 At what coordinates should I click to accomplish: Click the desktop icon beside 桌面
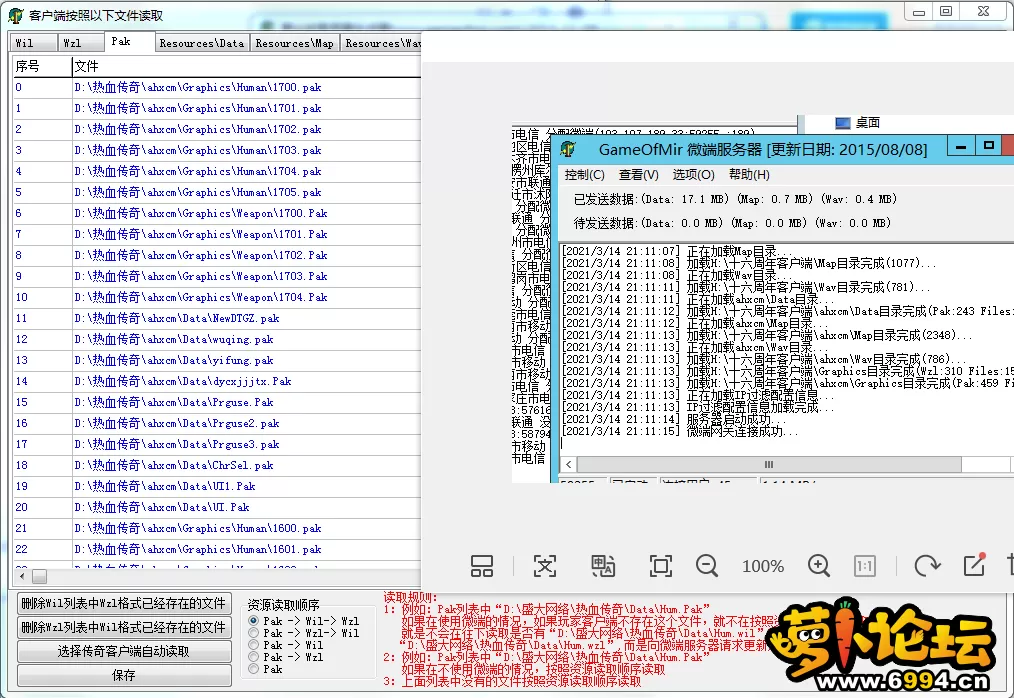[842, 123]
